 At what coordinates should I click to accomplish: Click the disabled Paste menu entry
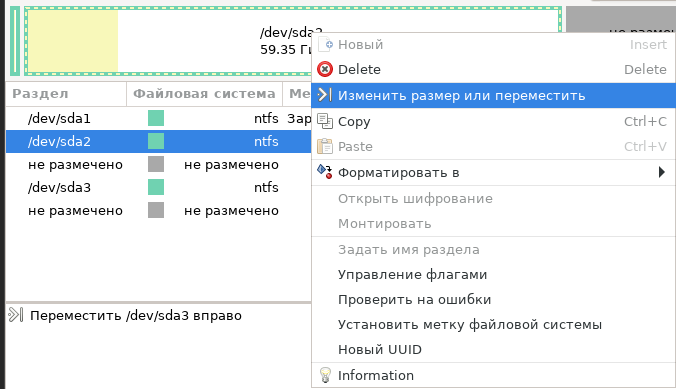click(x=493, y=147)
